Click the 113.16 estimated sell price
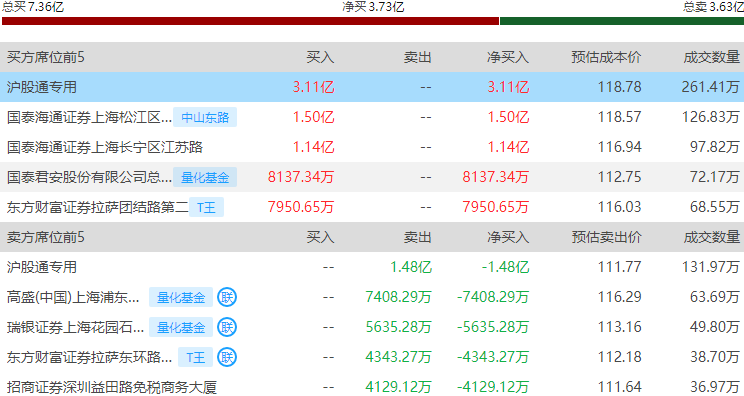744x396 pixels. [x=619, y=327]
